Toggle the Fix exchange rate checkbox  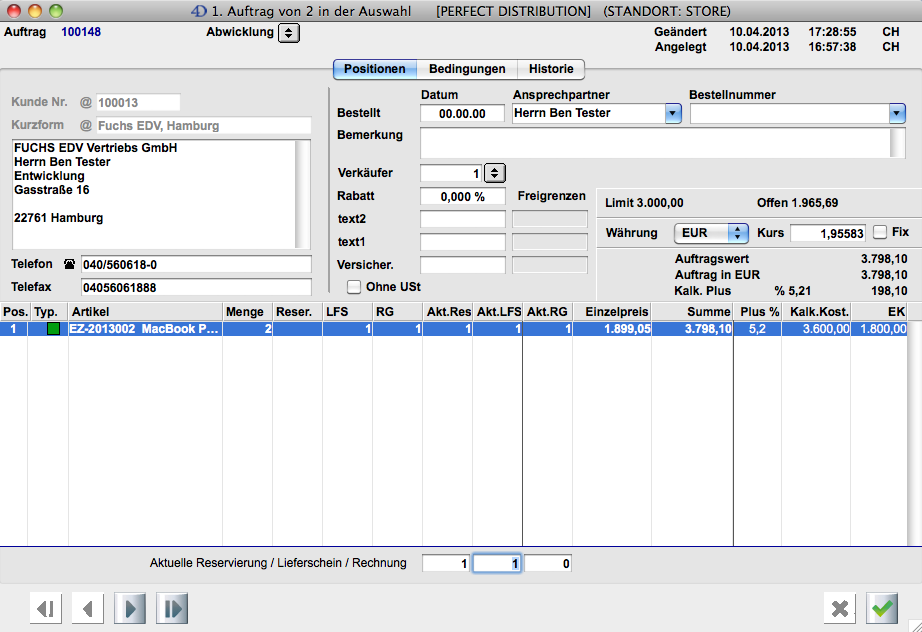(x=879, y=232)
